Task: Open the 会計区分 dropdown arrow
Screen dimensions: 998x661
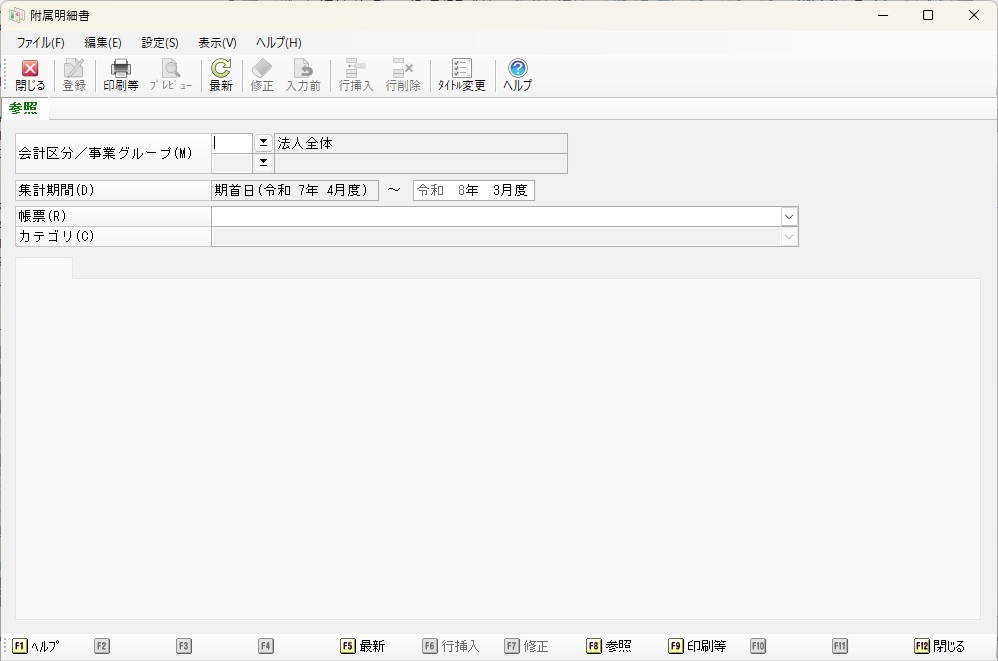Action: (264, 143)
